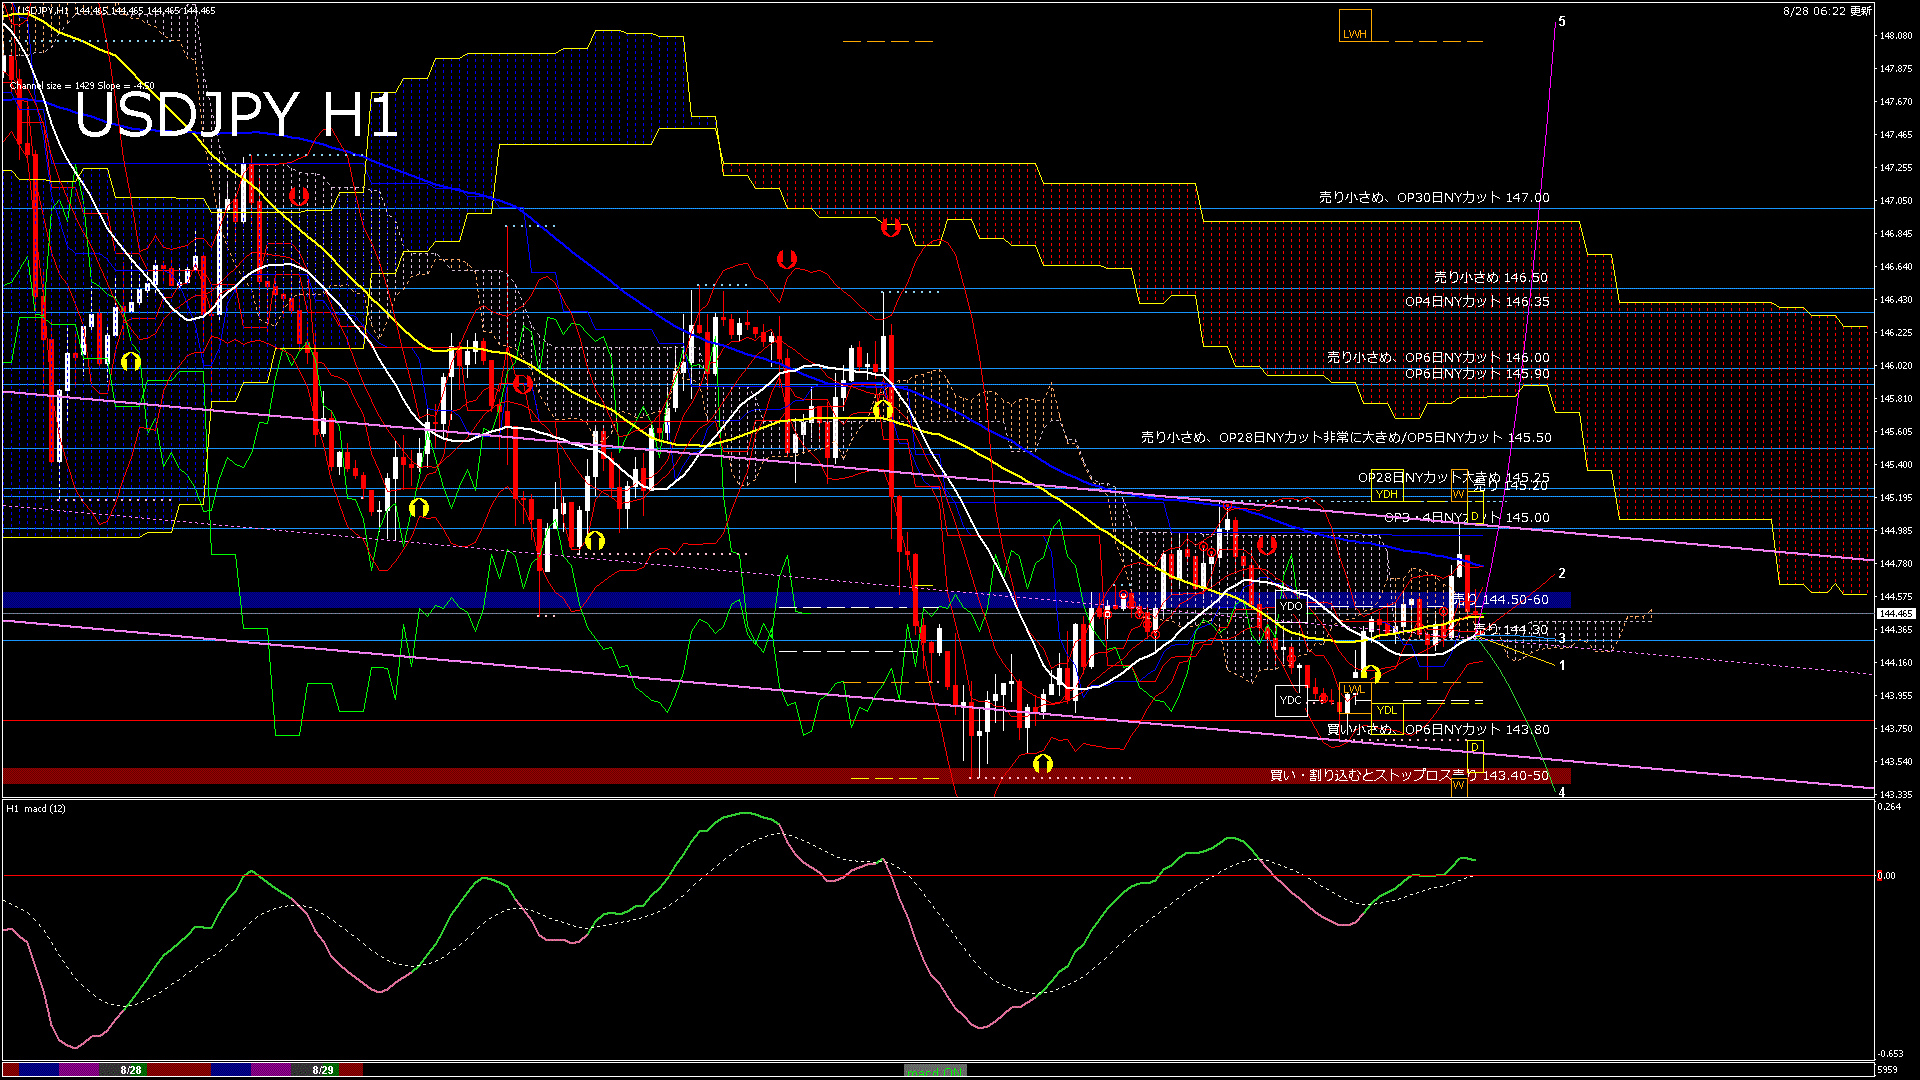Click the lower W pivot box near 143.40
Screen dimensions: 1920x1080
pyautogui.click(x=1459, y=785)
